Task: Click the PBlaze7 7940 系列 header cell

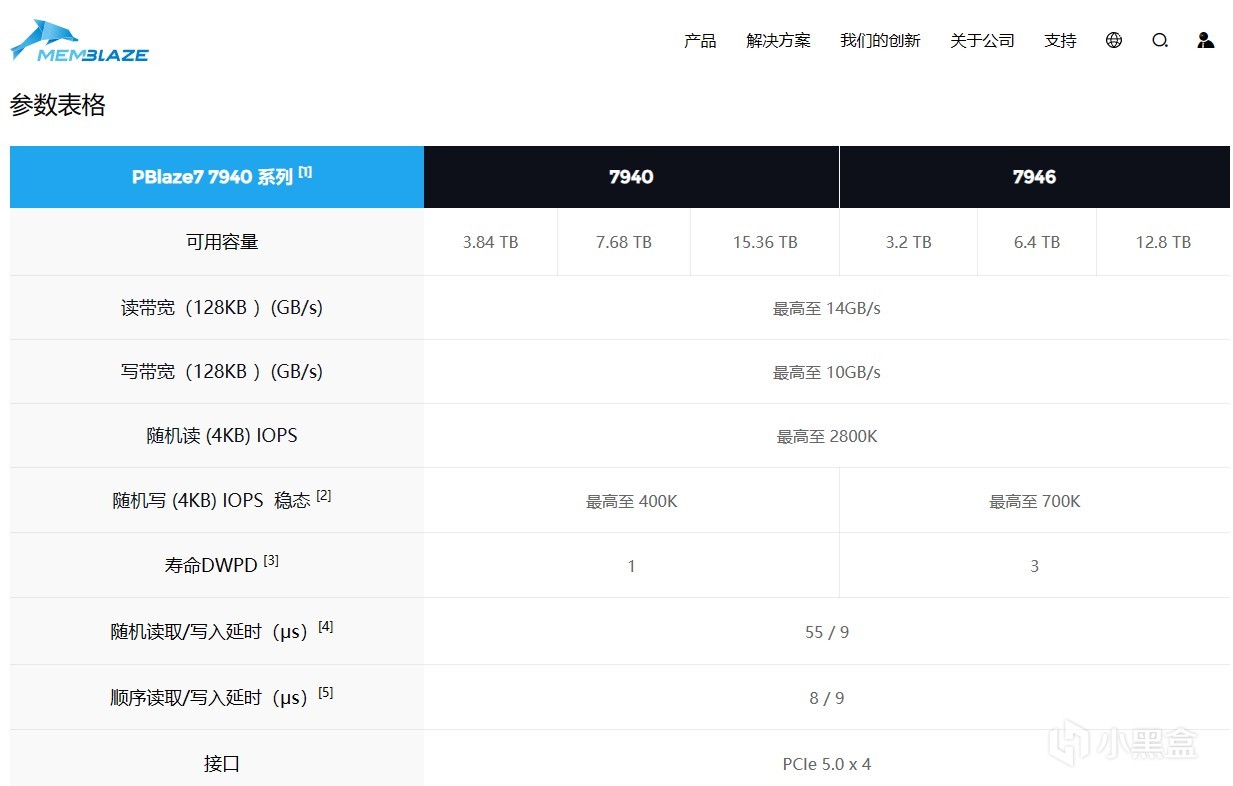Action: pyautogui.click(x=217, y=177)
